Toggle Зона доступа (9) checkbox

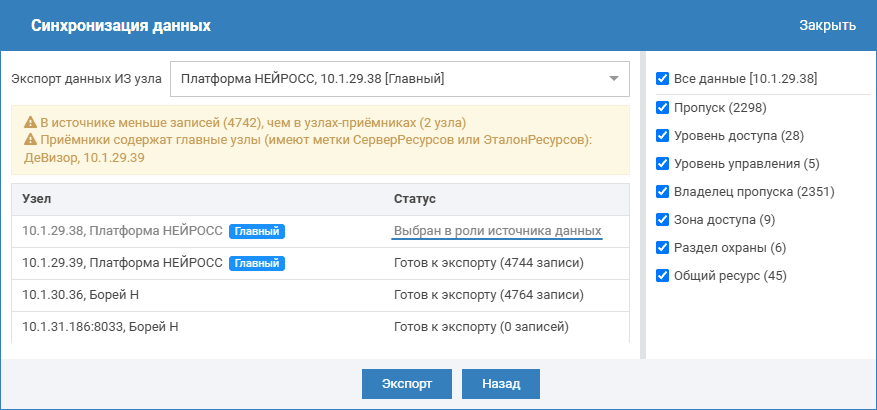pos(663,220)
